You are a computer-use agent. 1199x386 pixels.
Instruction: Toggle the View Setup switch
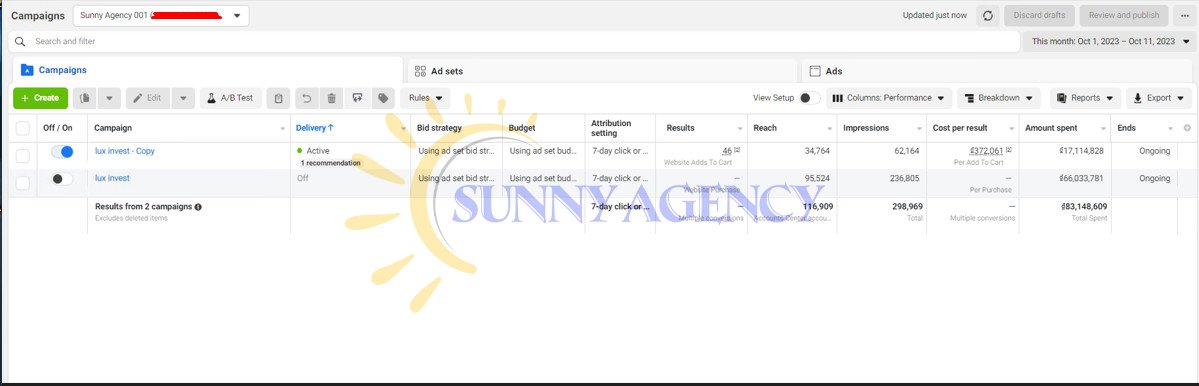coord(809,98)
